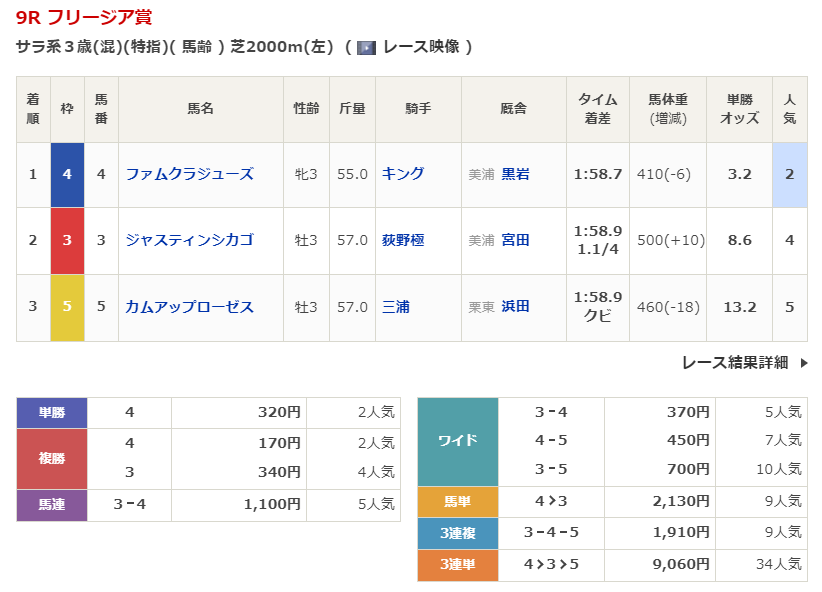Click the red frame number 3 box
This screenshot has width=822, height=592.
coord(67,240)
